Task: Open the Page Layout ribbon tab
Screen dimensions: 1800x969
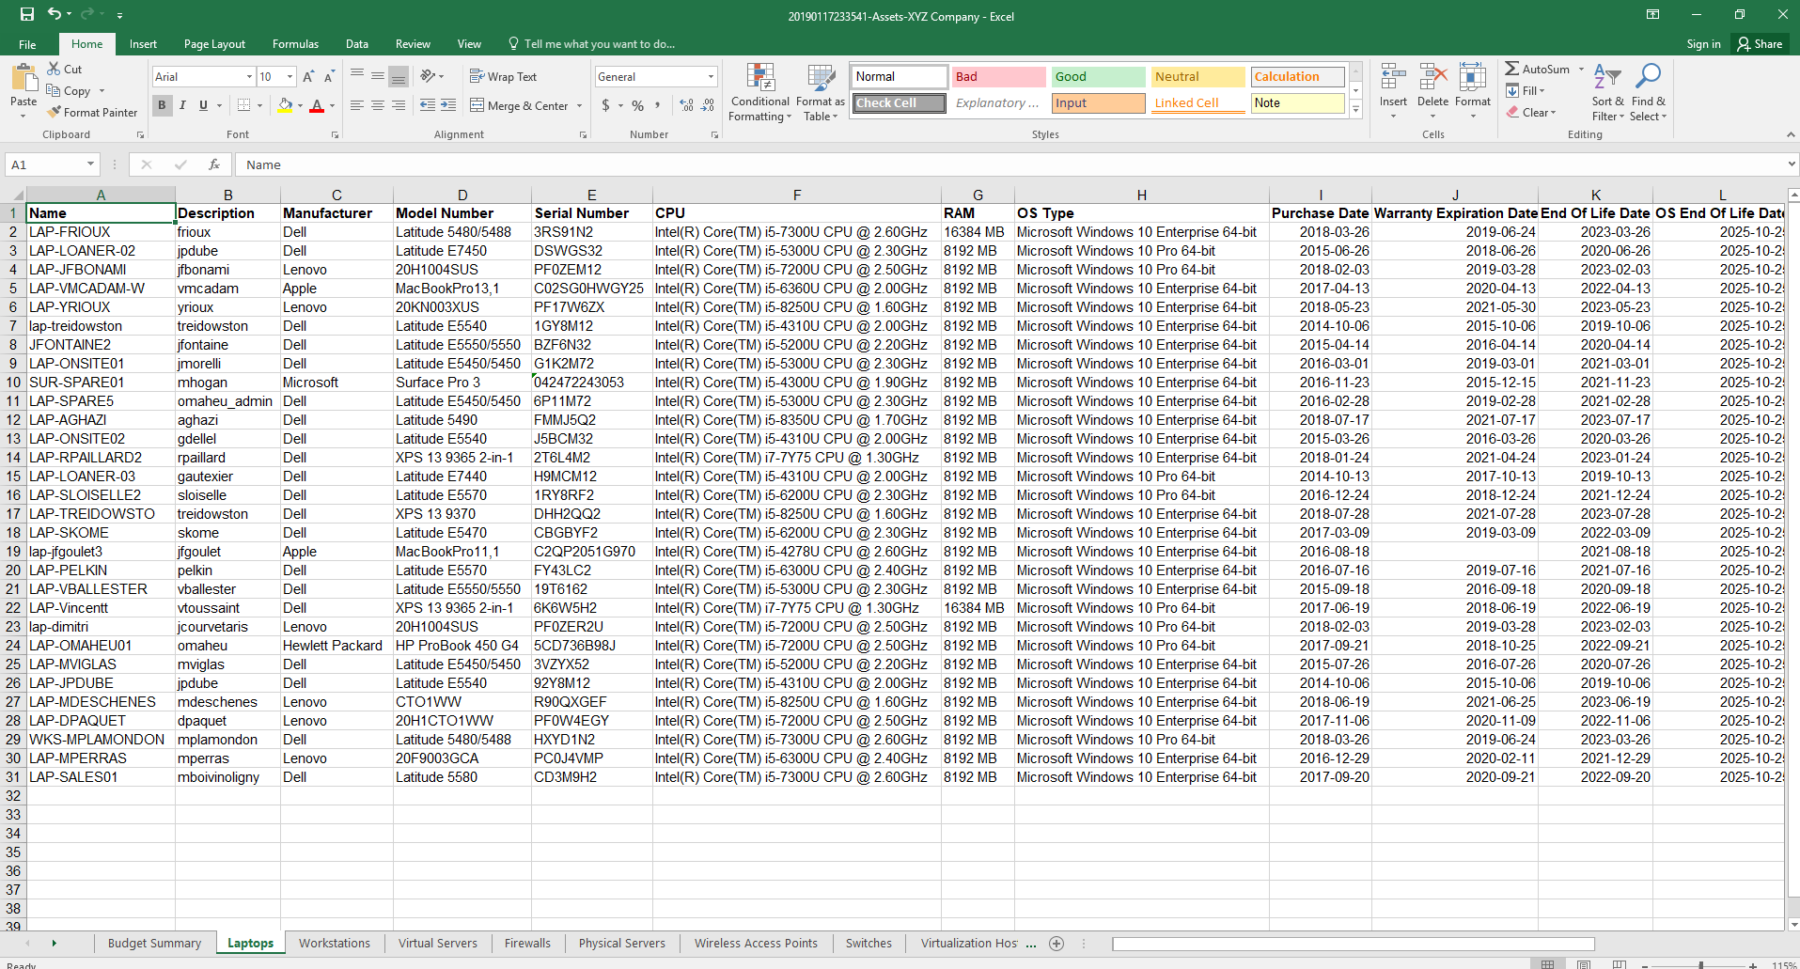Action: tap(214, 44)
